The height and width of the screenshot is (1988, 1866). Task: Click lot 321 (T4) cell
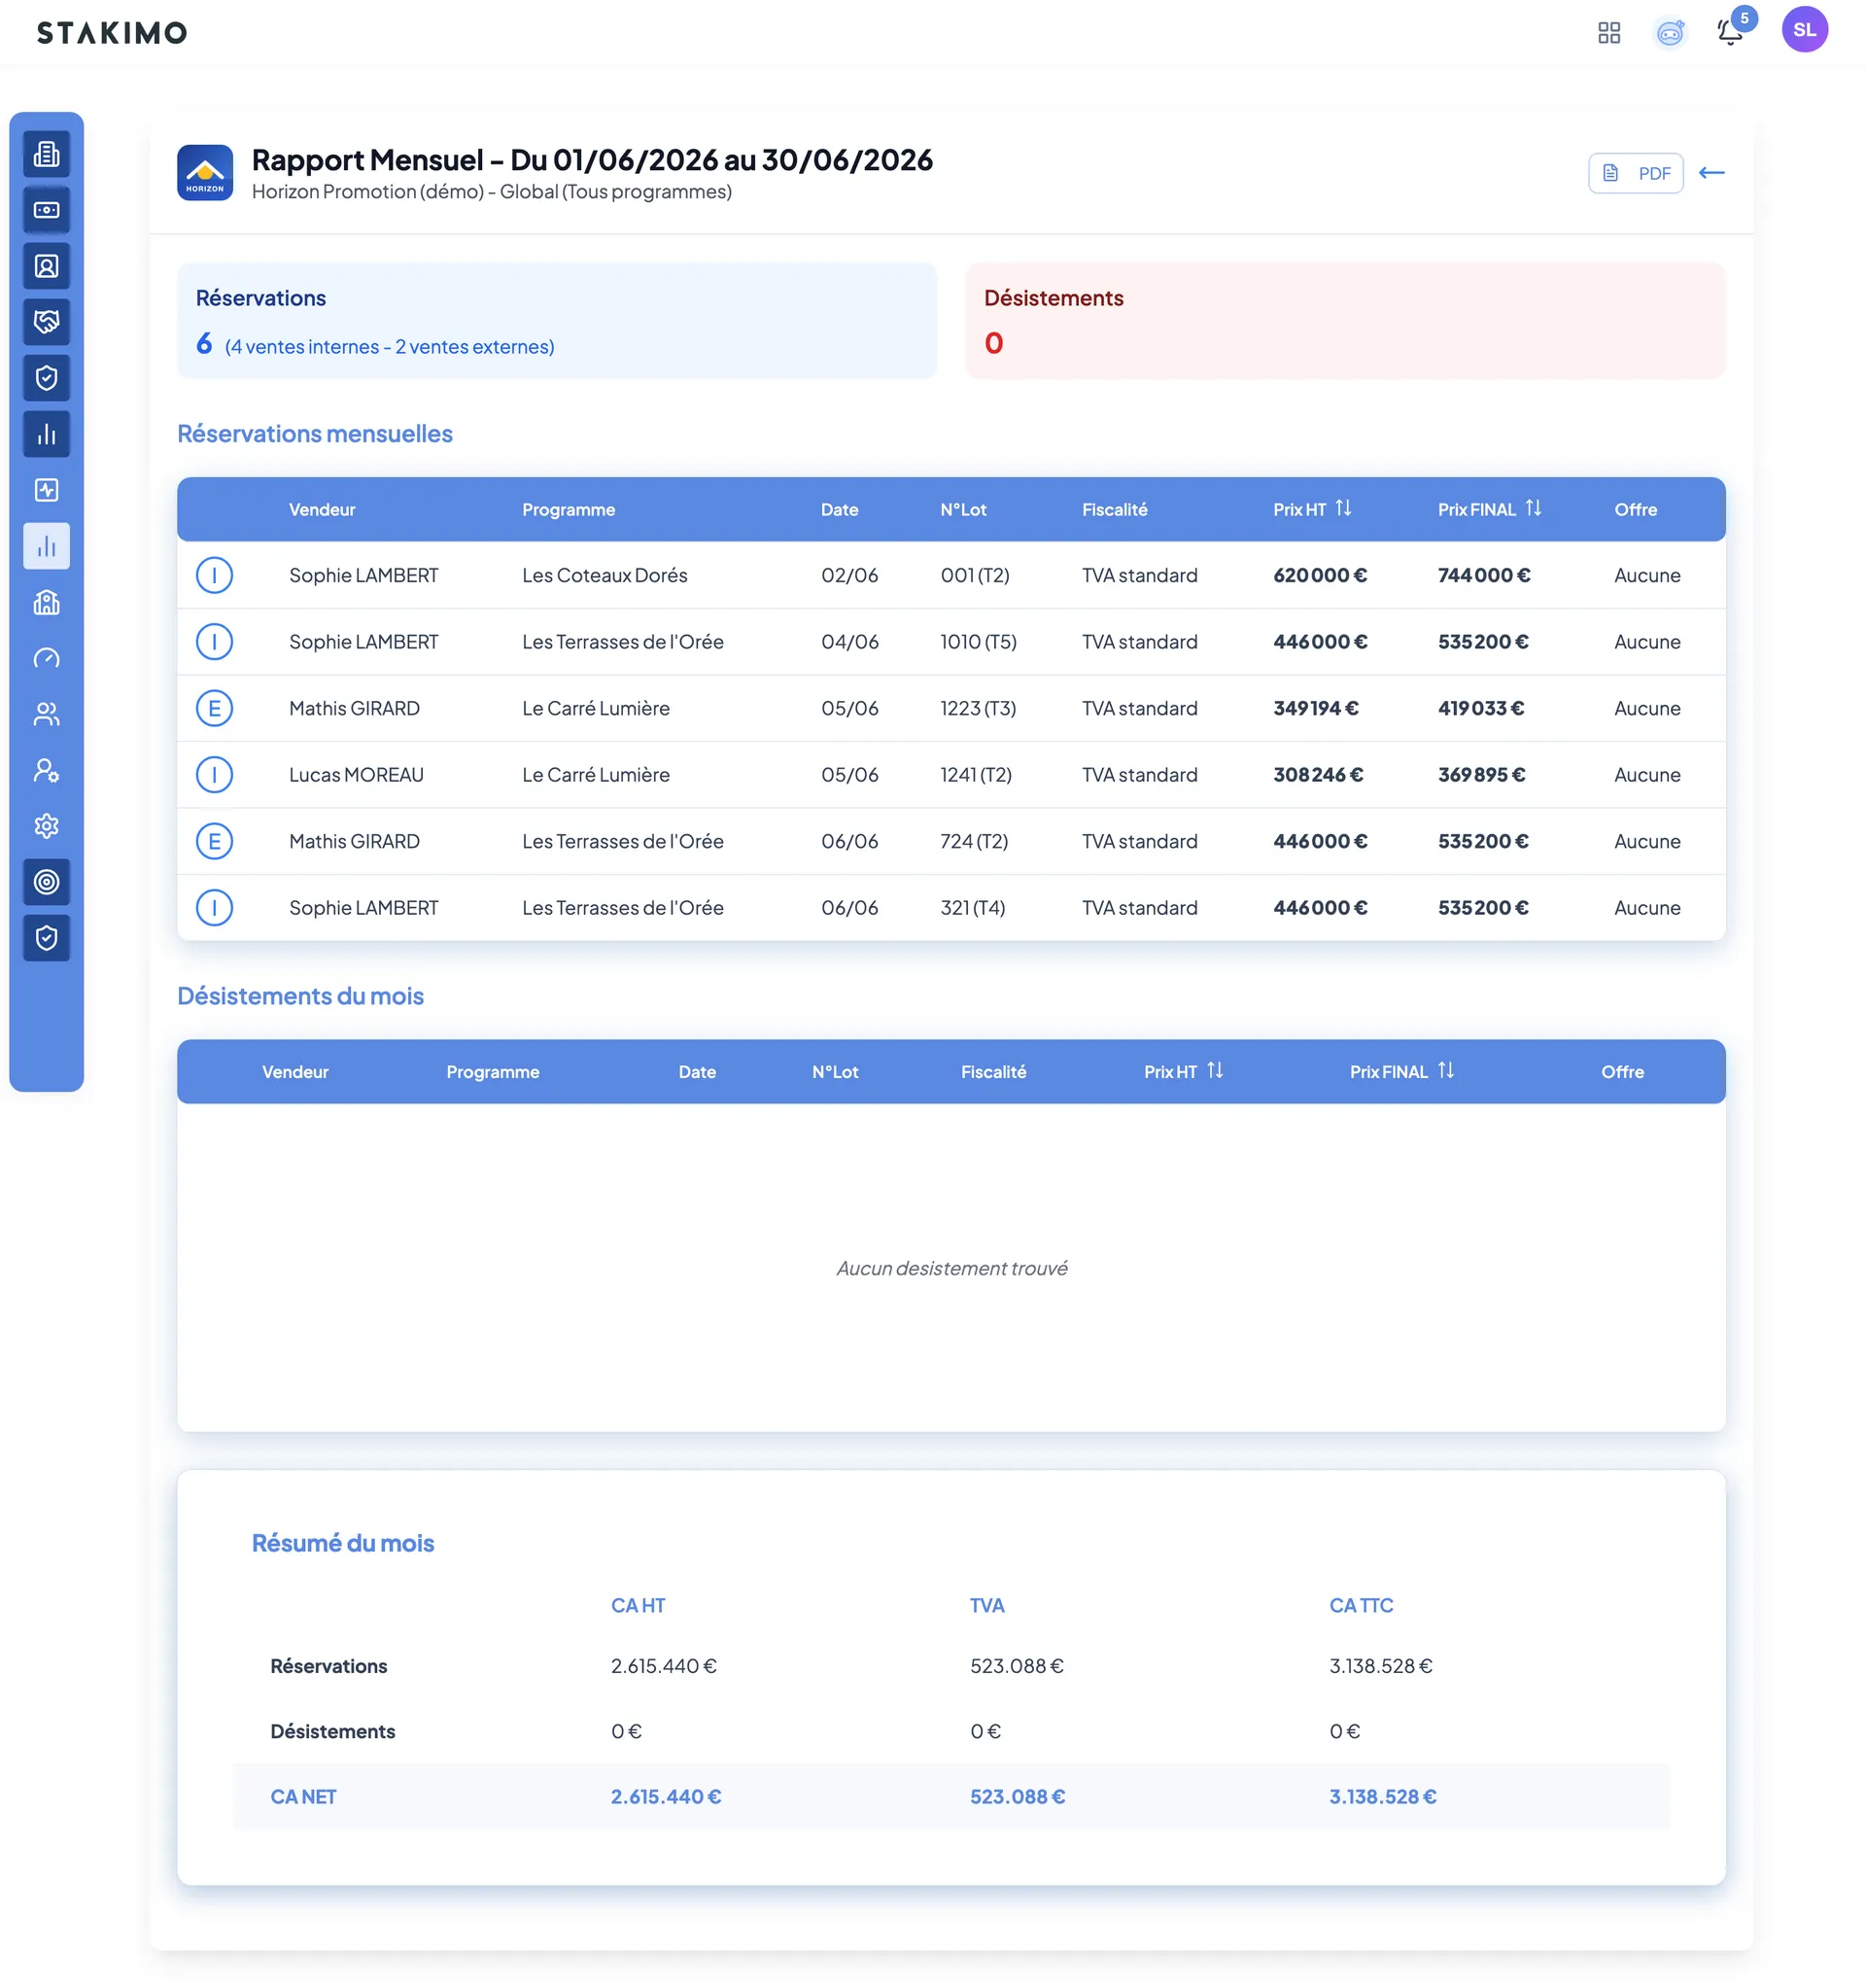[972, 908]
